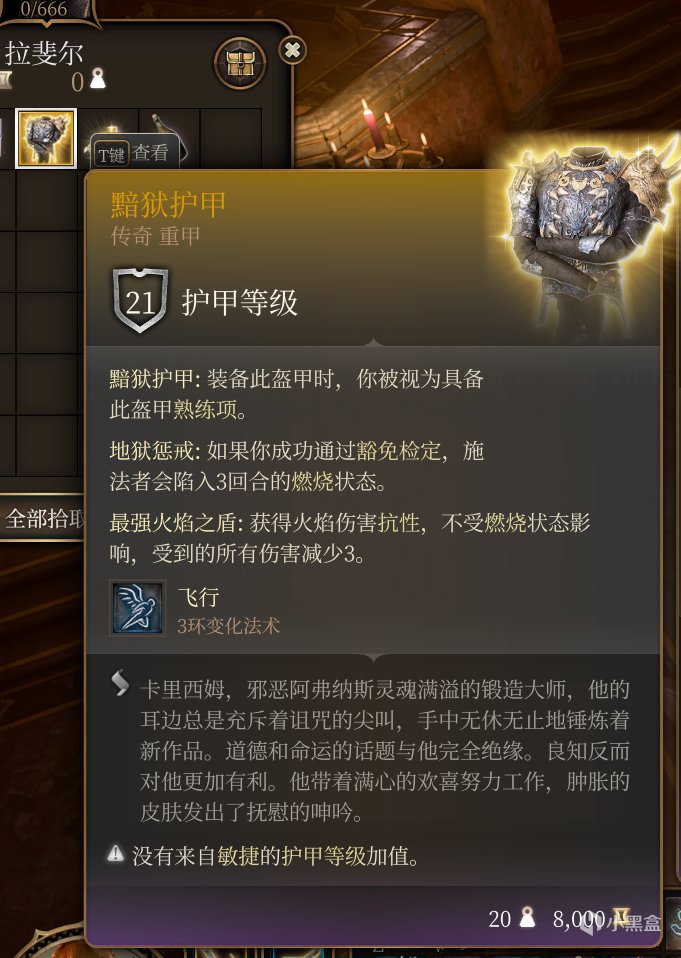This screenshot has width=681, height=958.
Task: Click the weight icon beside 20
Action: click(527, 918)
